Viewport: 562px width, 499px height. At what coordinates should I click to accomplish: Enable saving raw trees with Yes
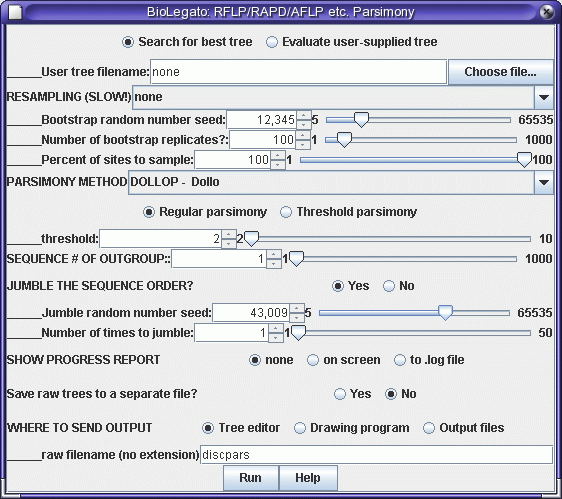[352, 394]
